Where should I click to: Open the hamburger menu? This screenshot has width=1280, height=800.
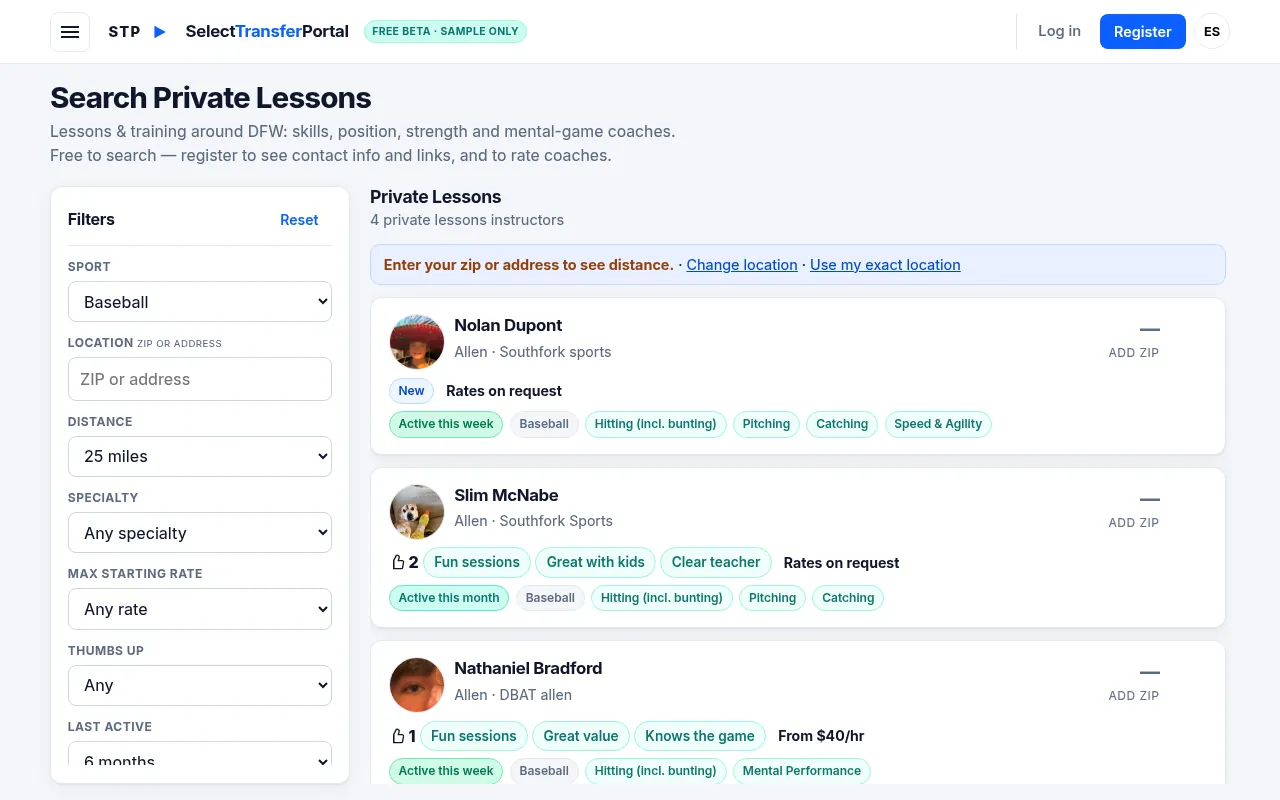pos(70,32)
